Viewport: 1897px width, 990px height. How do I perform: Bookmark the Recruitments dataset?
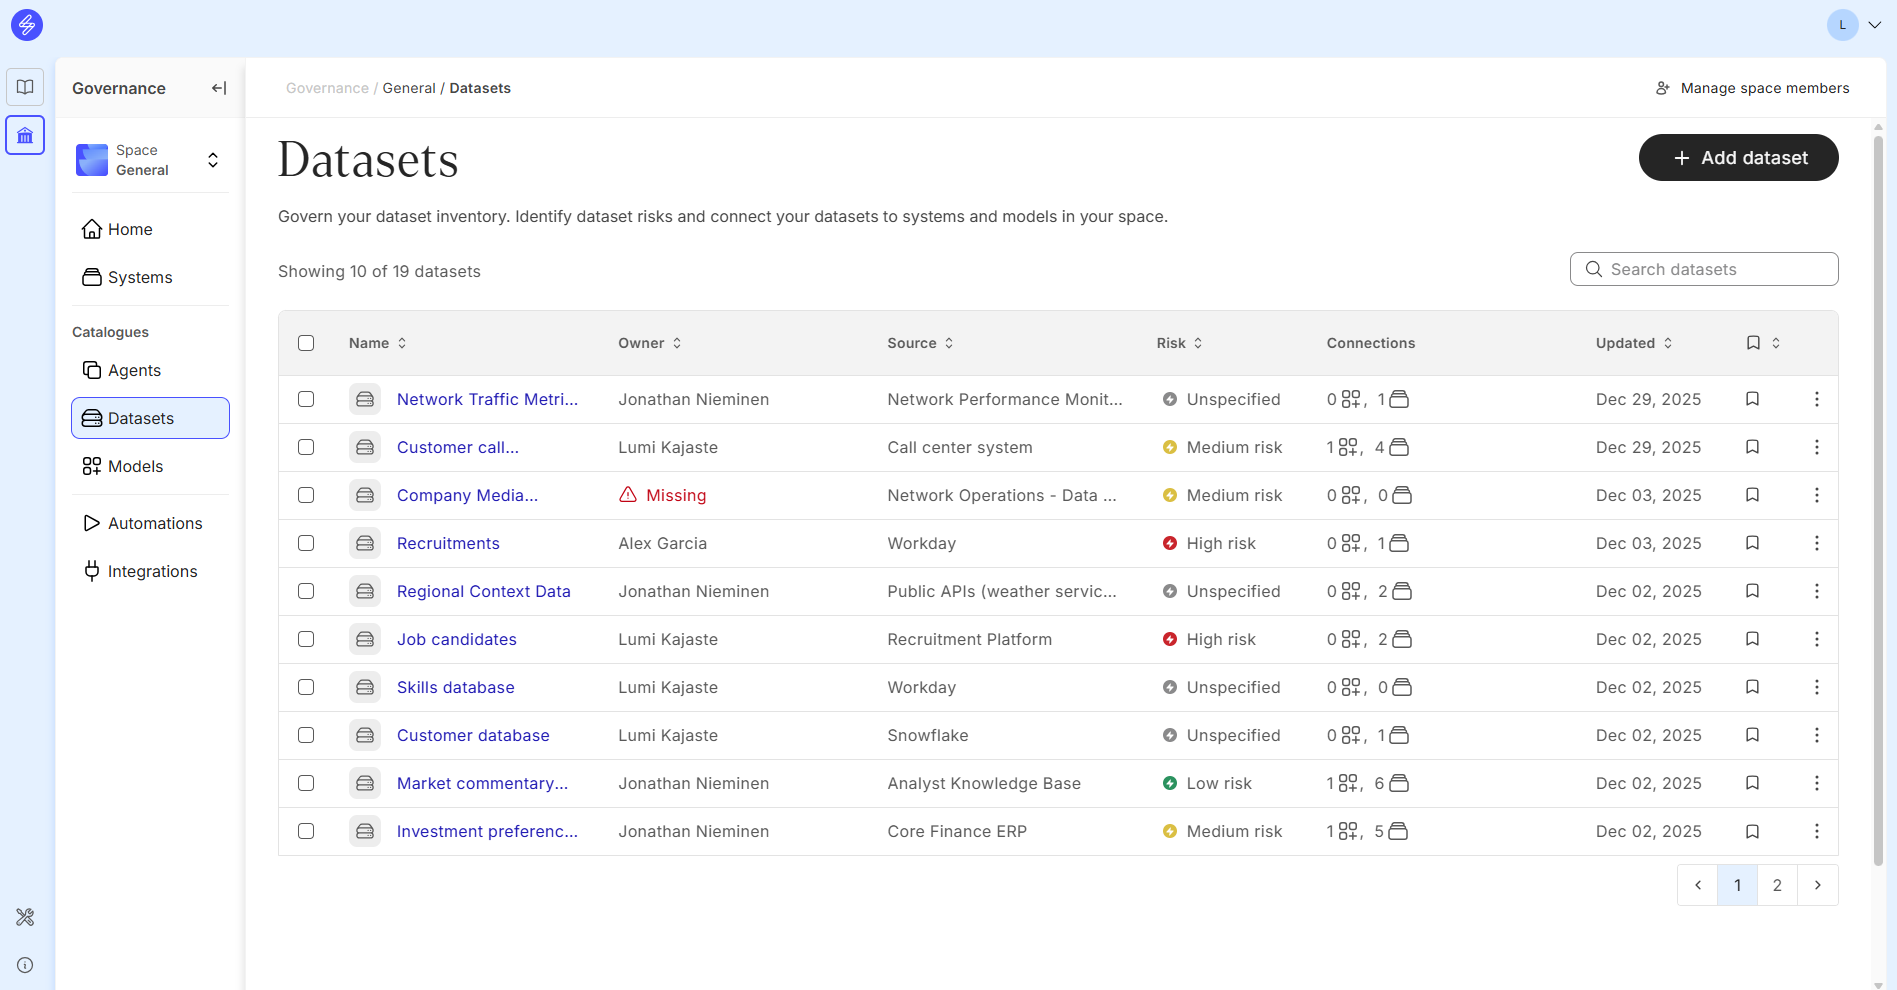click(1752, 543)
